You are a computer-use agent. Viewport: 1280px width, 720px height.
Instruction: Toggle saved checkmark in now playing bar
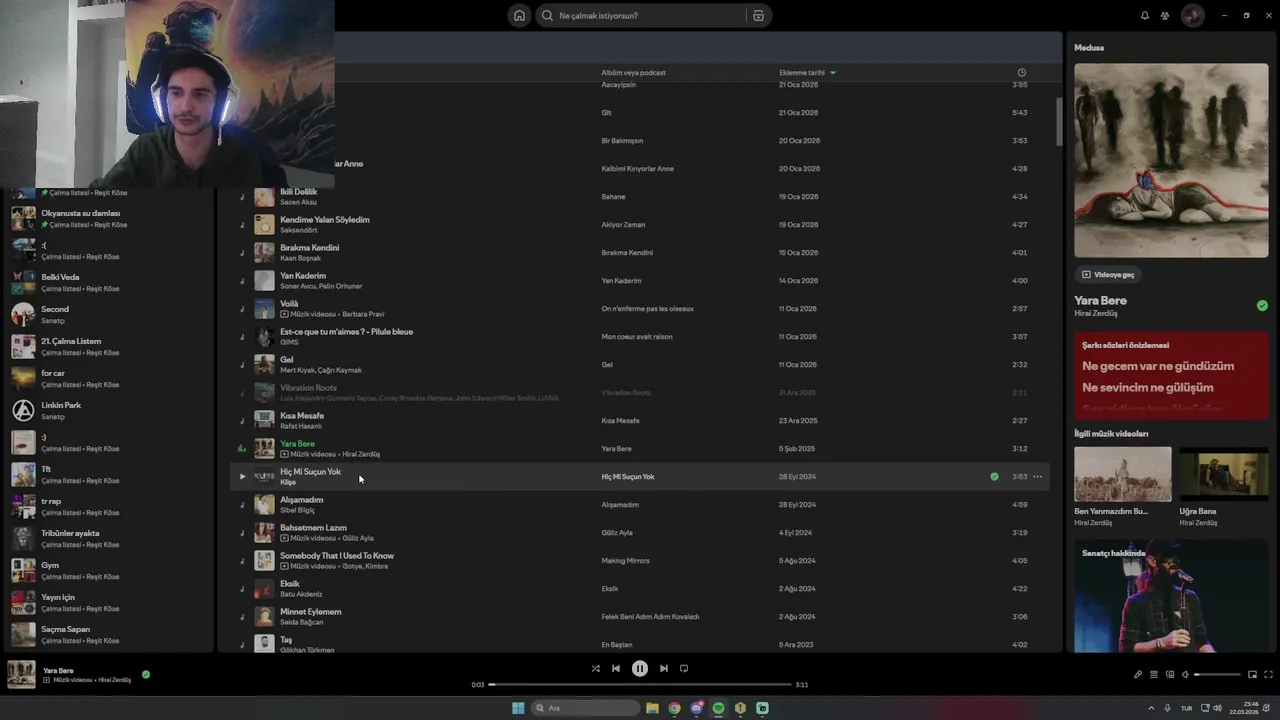(146, 674)
